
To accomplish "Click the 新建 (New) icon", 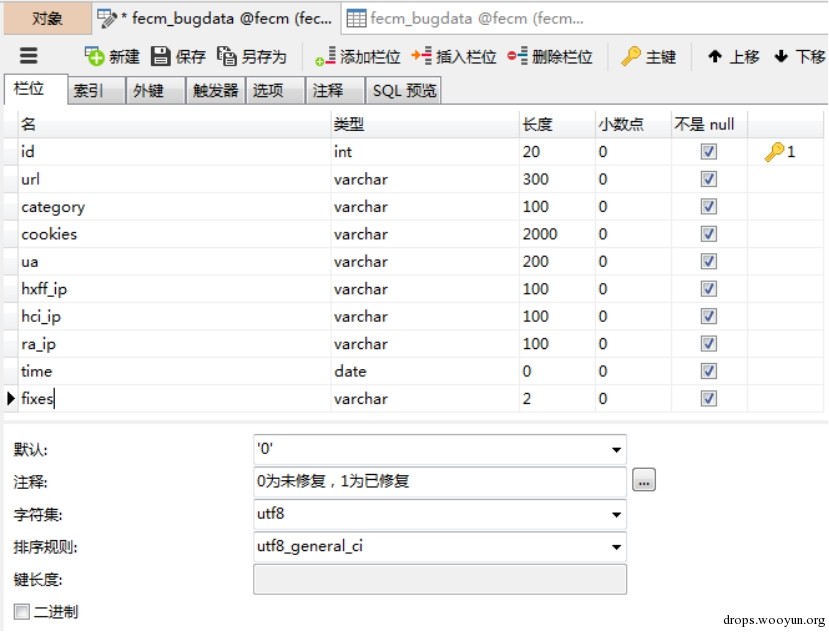I will point(95,56).
